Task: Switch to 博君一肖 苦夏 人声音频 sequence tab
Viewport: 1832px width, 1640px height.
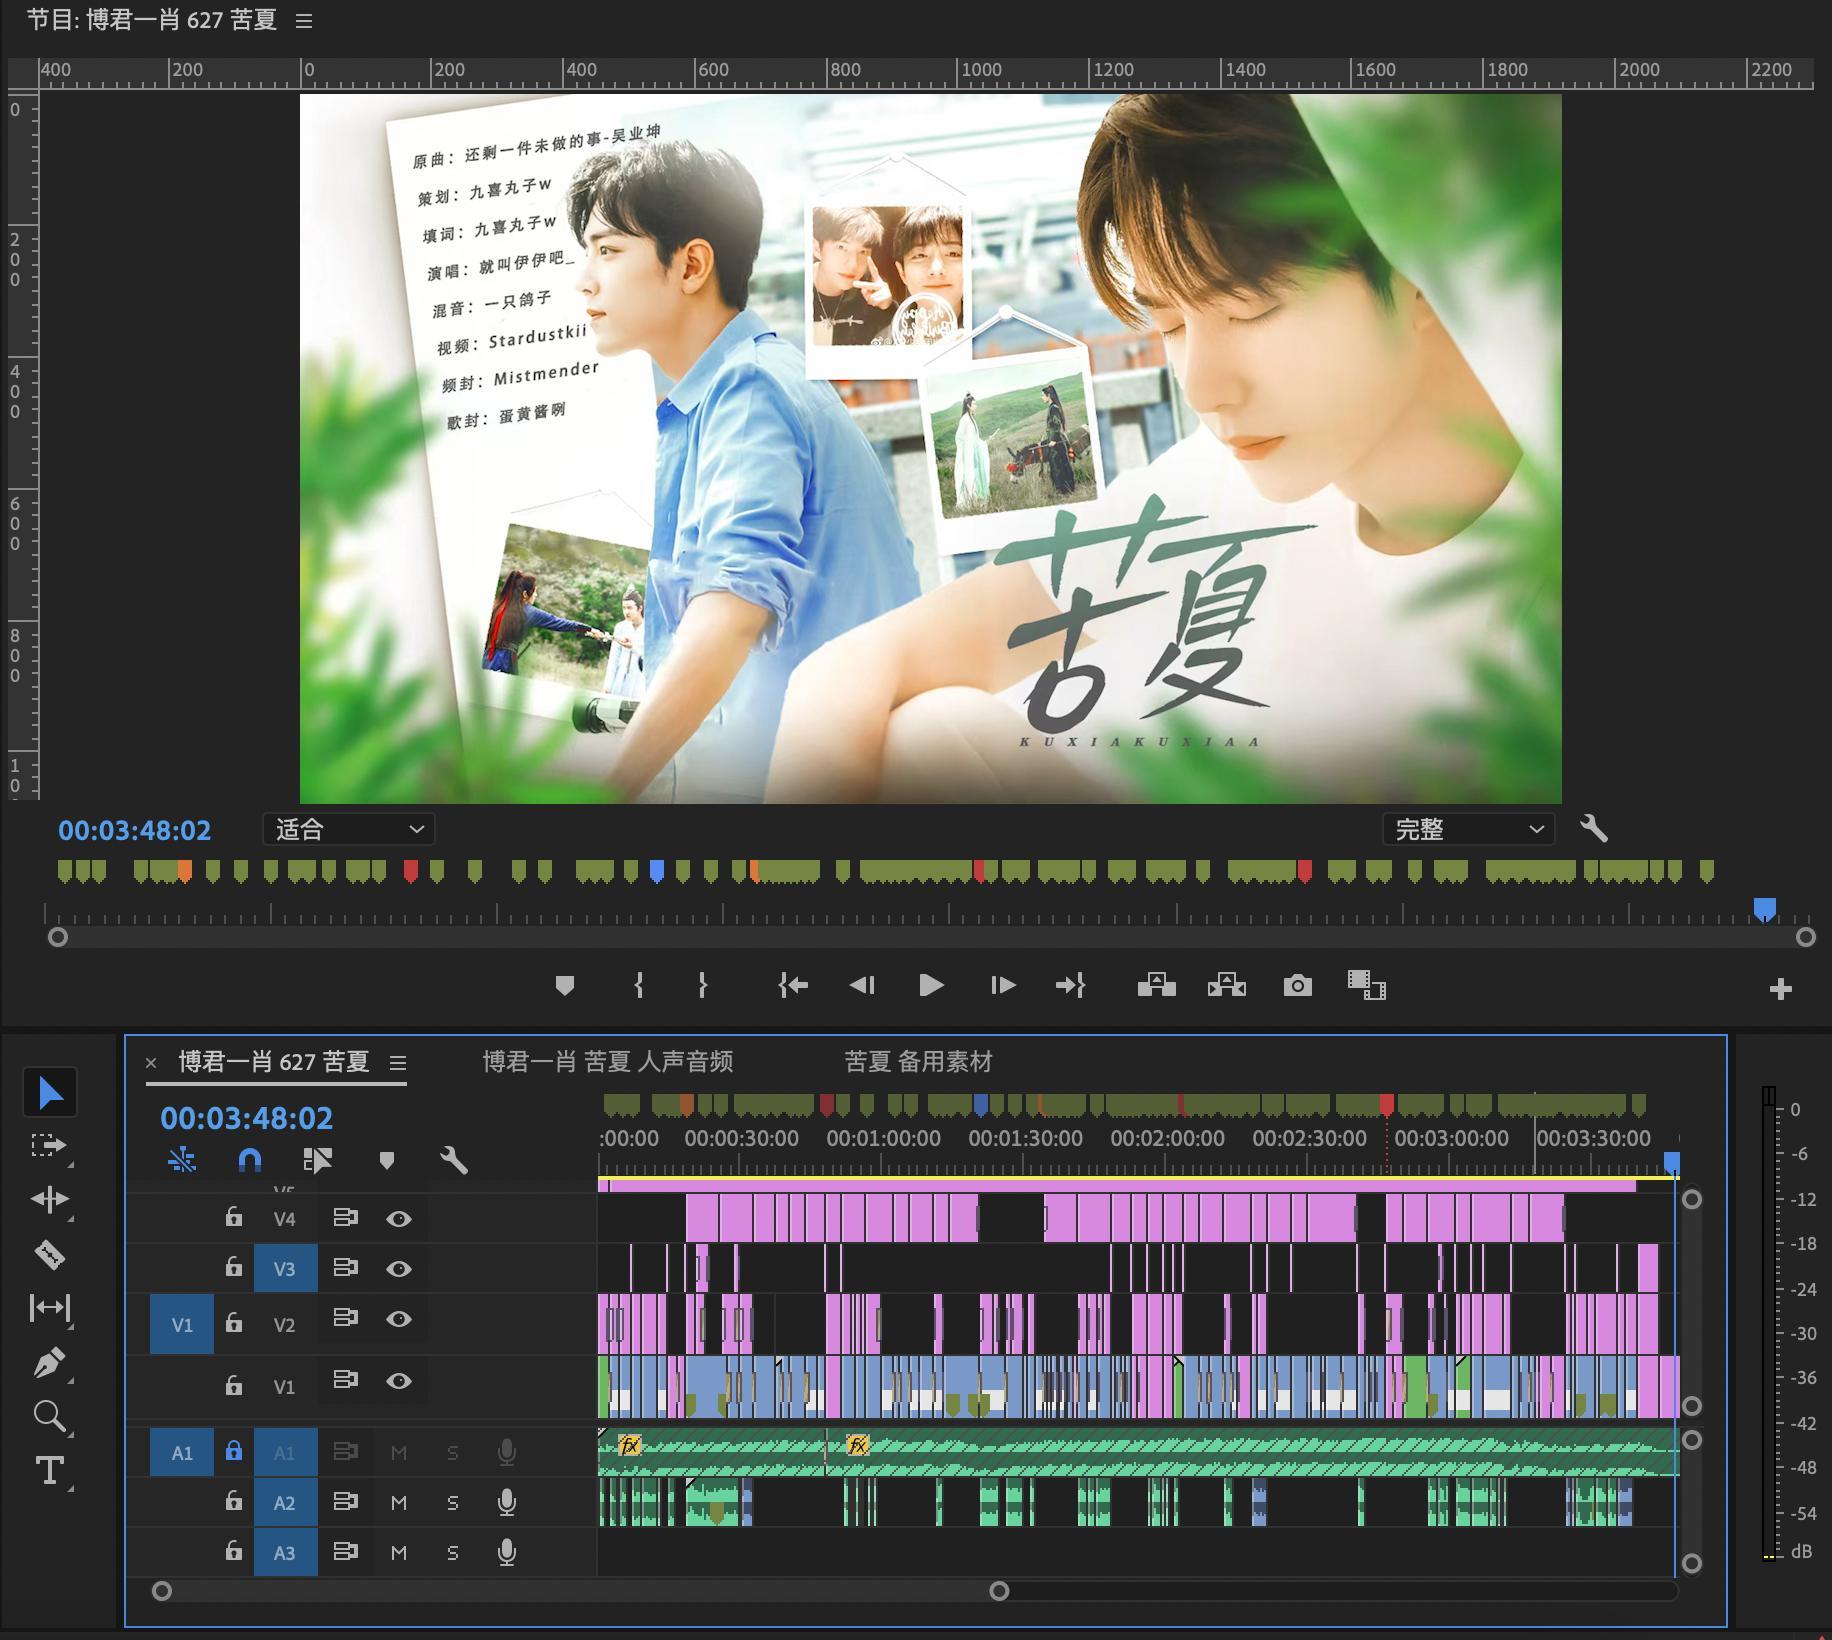Action: point(608,1062)
